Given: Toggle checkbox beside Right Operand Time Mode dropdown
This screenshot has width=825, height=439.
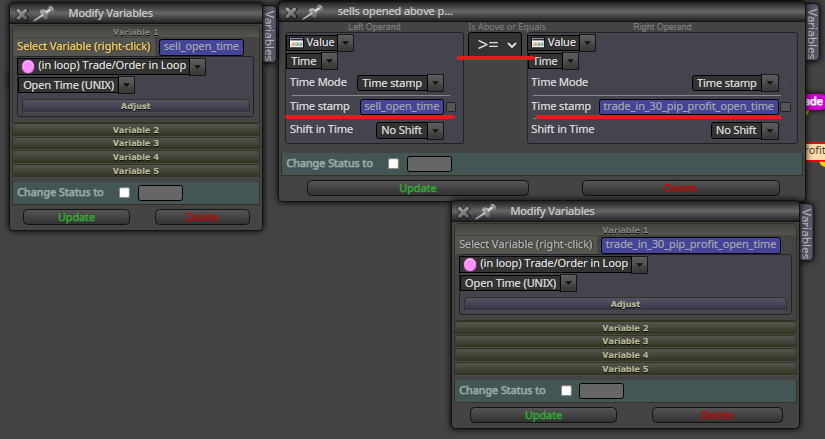Looking at the screenshot, I should point(786,83).
